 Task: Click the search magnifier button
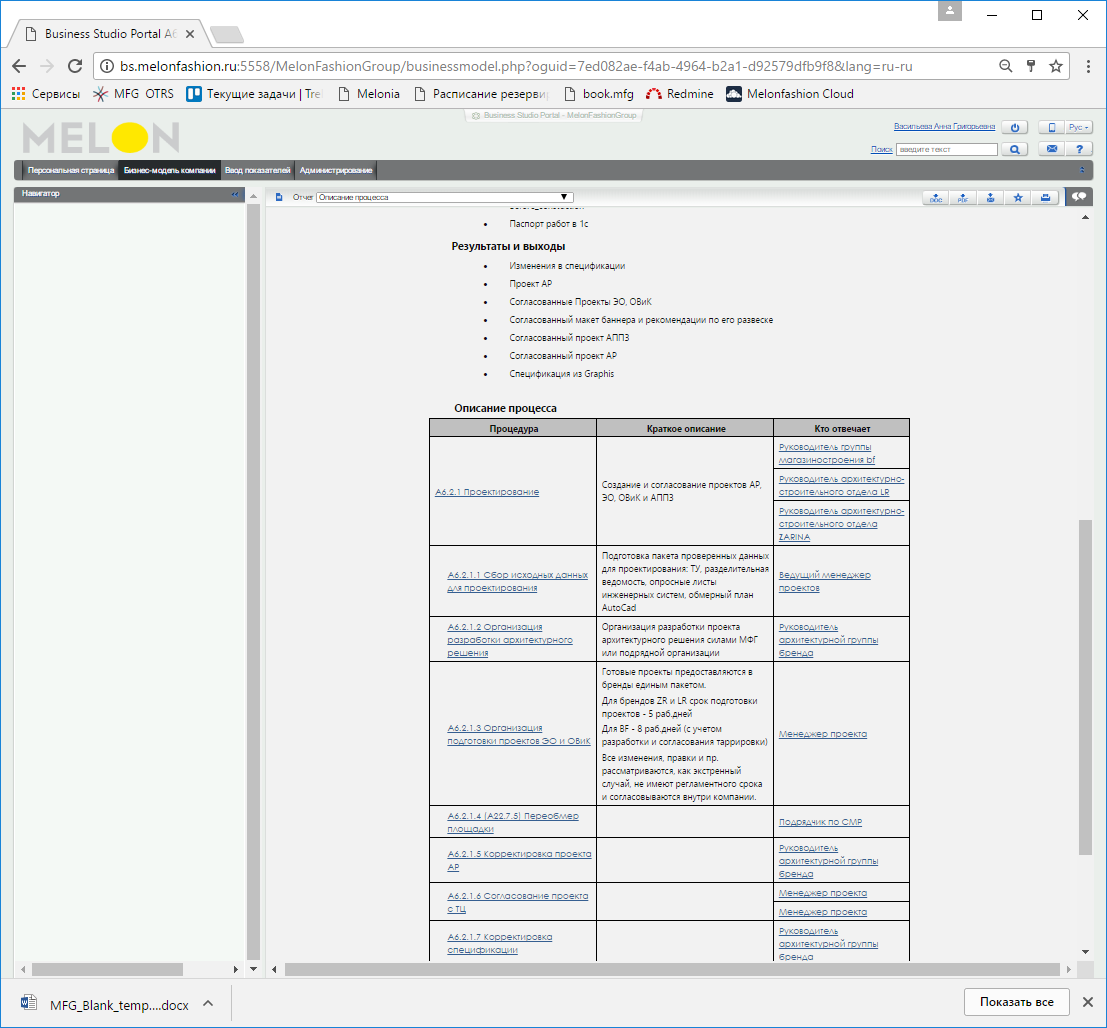tap(1015, 149)
